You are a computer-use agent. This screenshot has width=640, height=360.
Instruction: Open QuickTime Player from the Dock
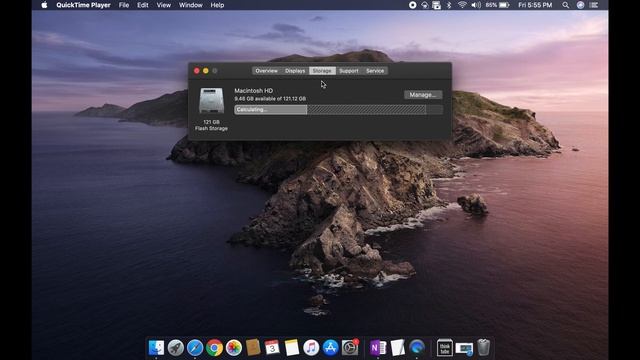[417, 348]
